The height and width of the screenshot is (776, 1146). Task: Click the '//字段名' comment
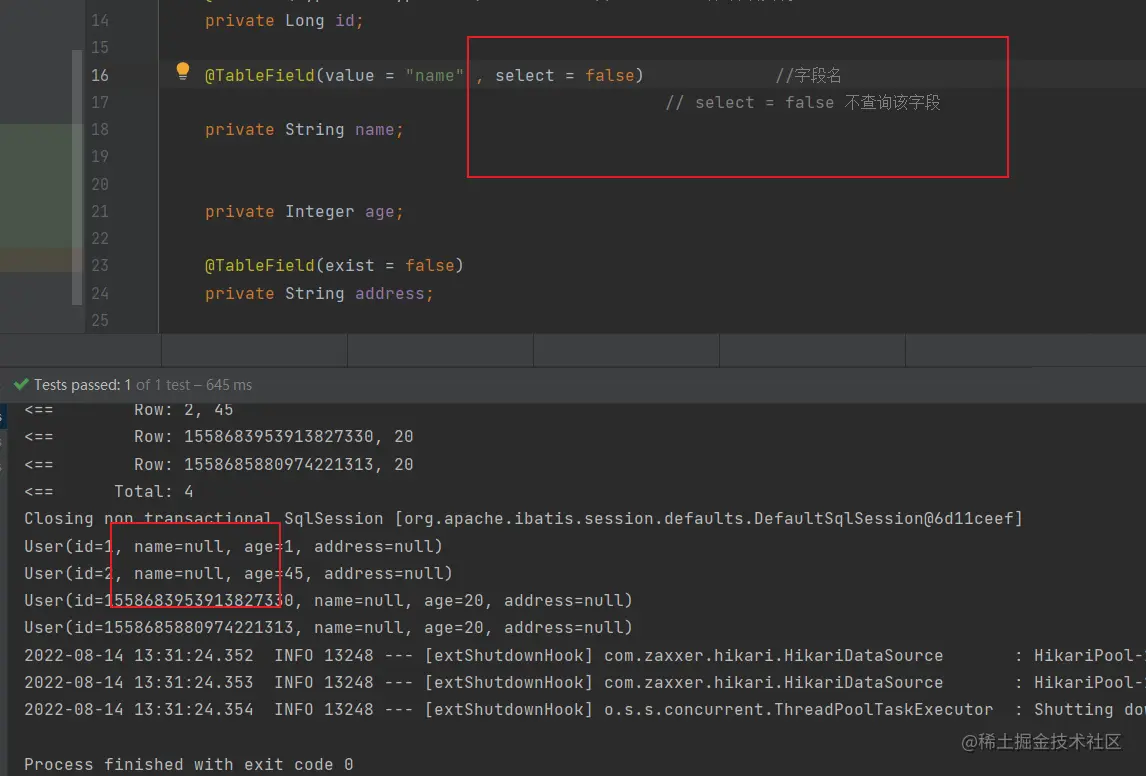coord(808,75)
